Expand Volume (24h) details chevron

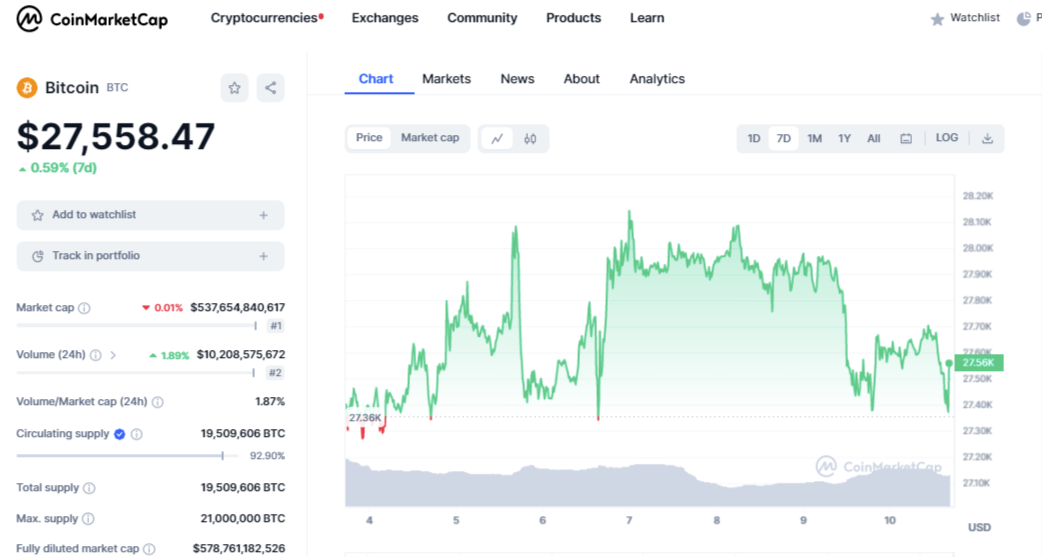pos(114,356)
